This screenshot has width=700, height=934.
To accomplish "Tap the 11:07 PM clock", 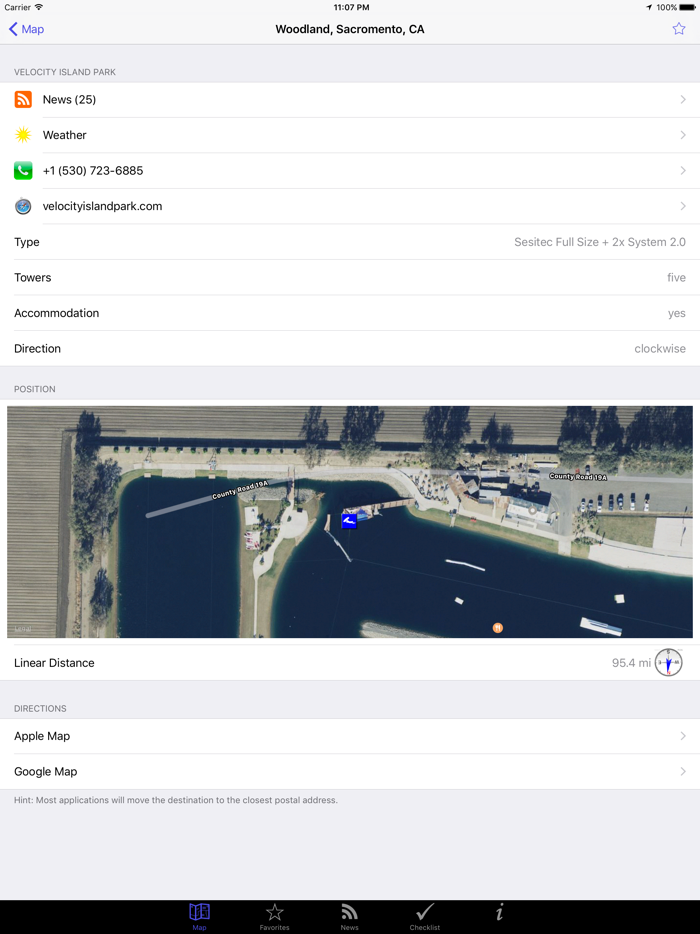I will 351,7.
